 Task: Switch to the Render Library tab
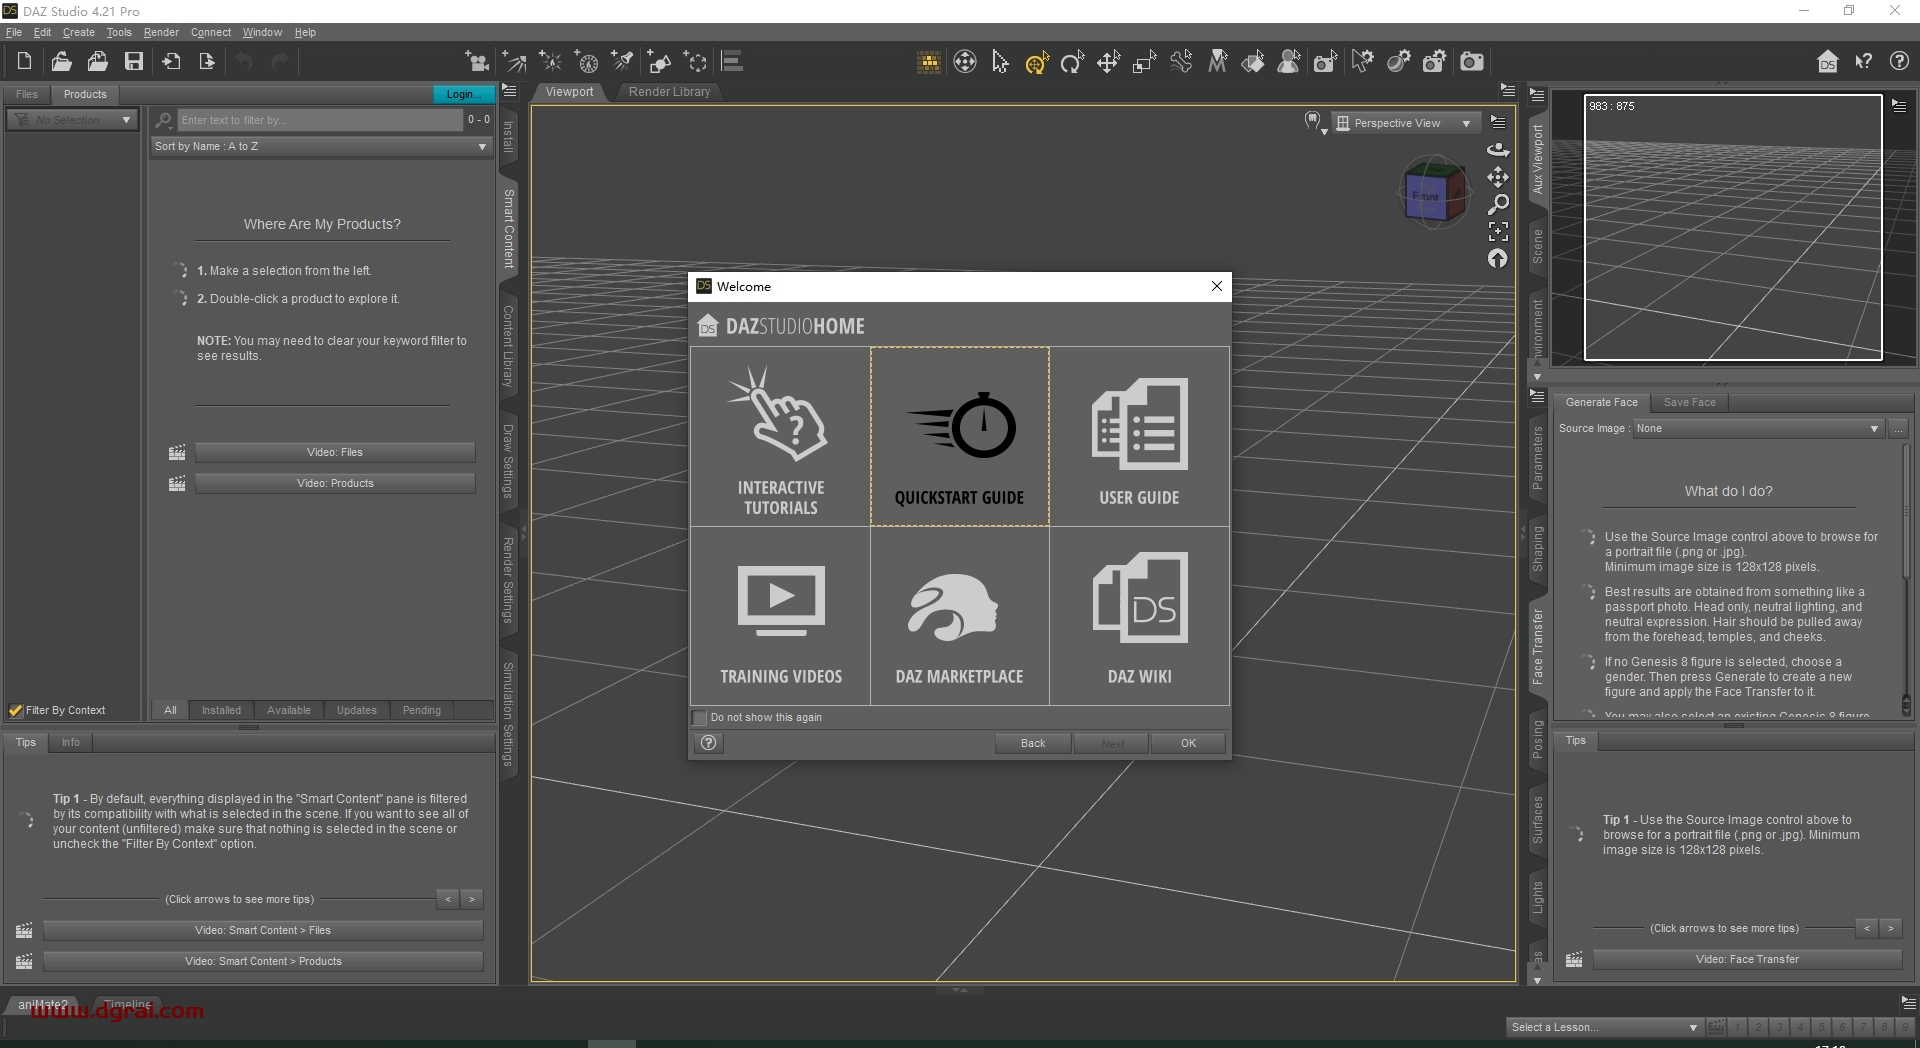click(669, 92)
